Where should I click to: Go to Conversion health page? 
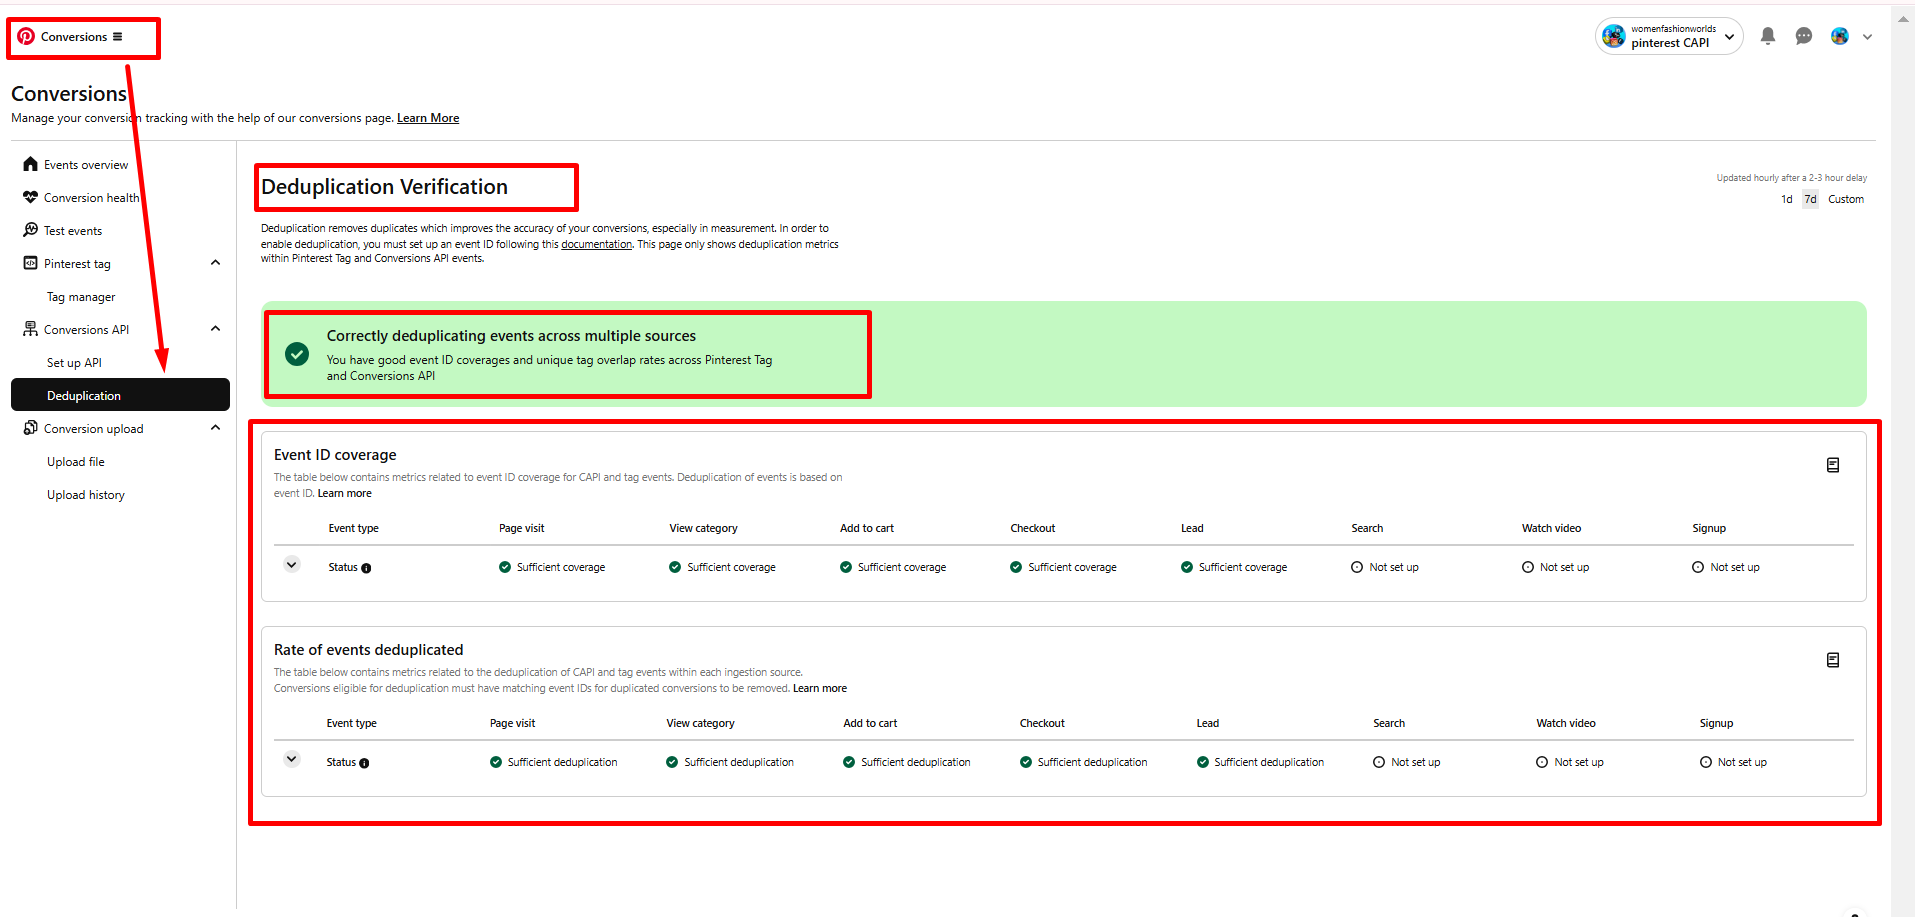(91, 198)
